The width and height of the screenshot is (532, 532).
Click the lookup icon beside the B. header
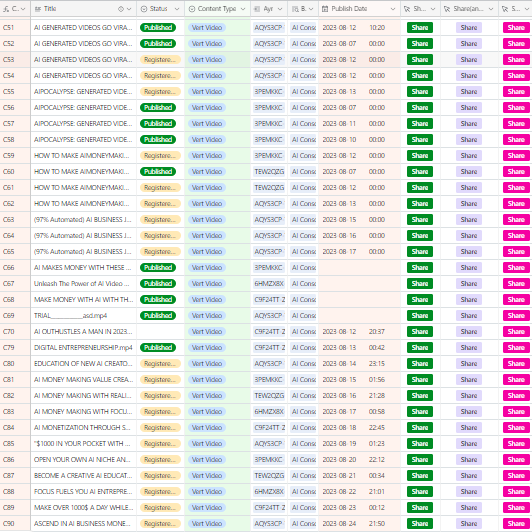[296, 9]
